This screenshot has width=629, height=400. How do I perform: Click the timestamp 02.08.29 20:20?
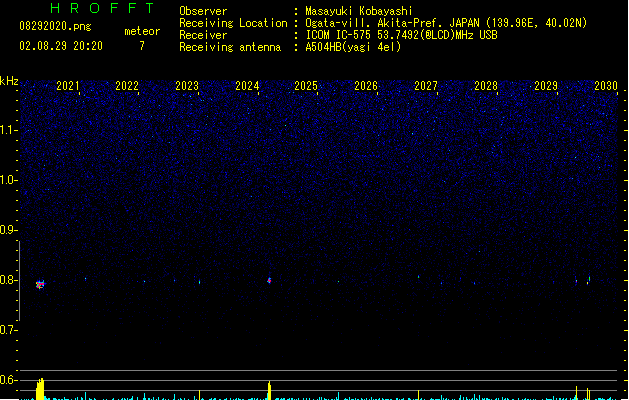61,46
